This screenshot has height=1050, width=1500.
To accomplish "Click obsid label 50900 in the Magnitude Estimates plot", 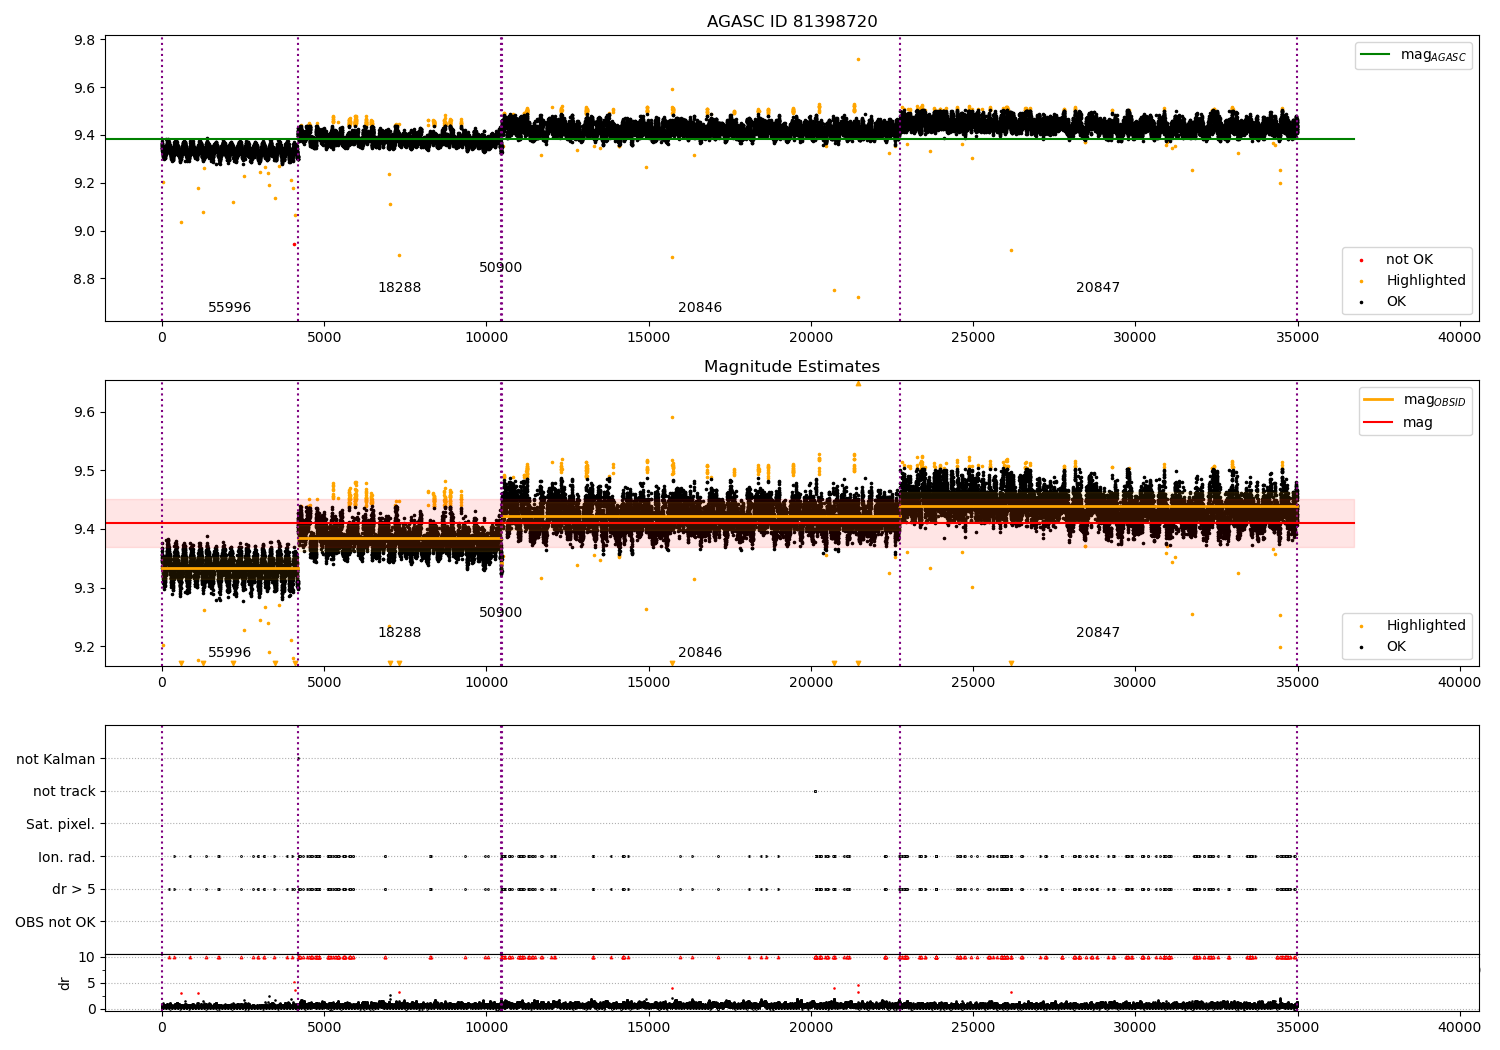I will coord(501,613).
